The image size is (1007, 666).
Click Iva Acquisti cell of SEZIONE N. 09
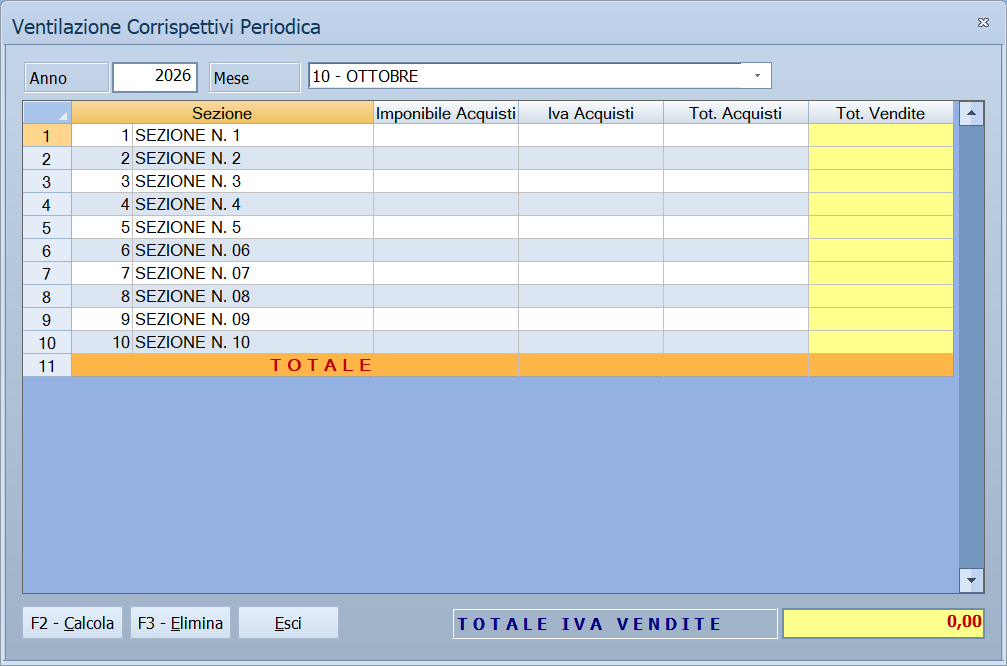tap(591, 319)
